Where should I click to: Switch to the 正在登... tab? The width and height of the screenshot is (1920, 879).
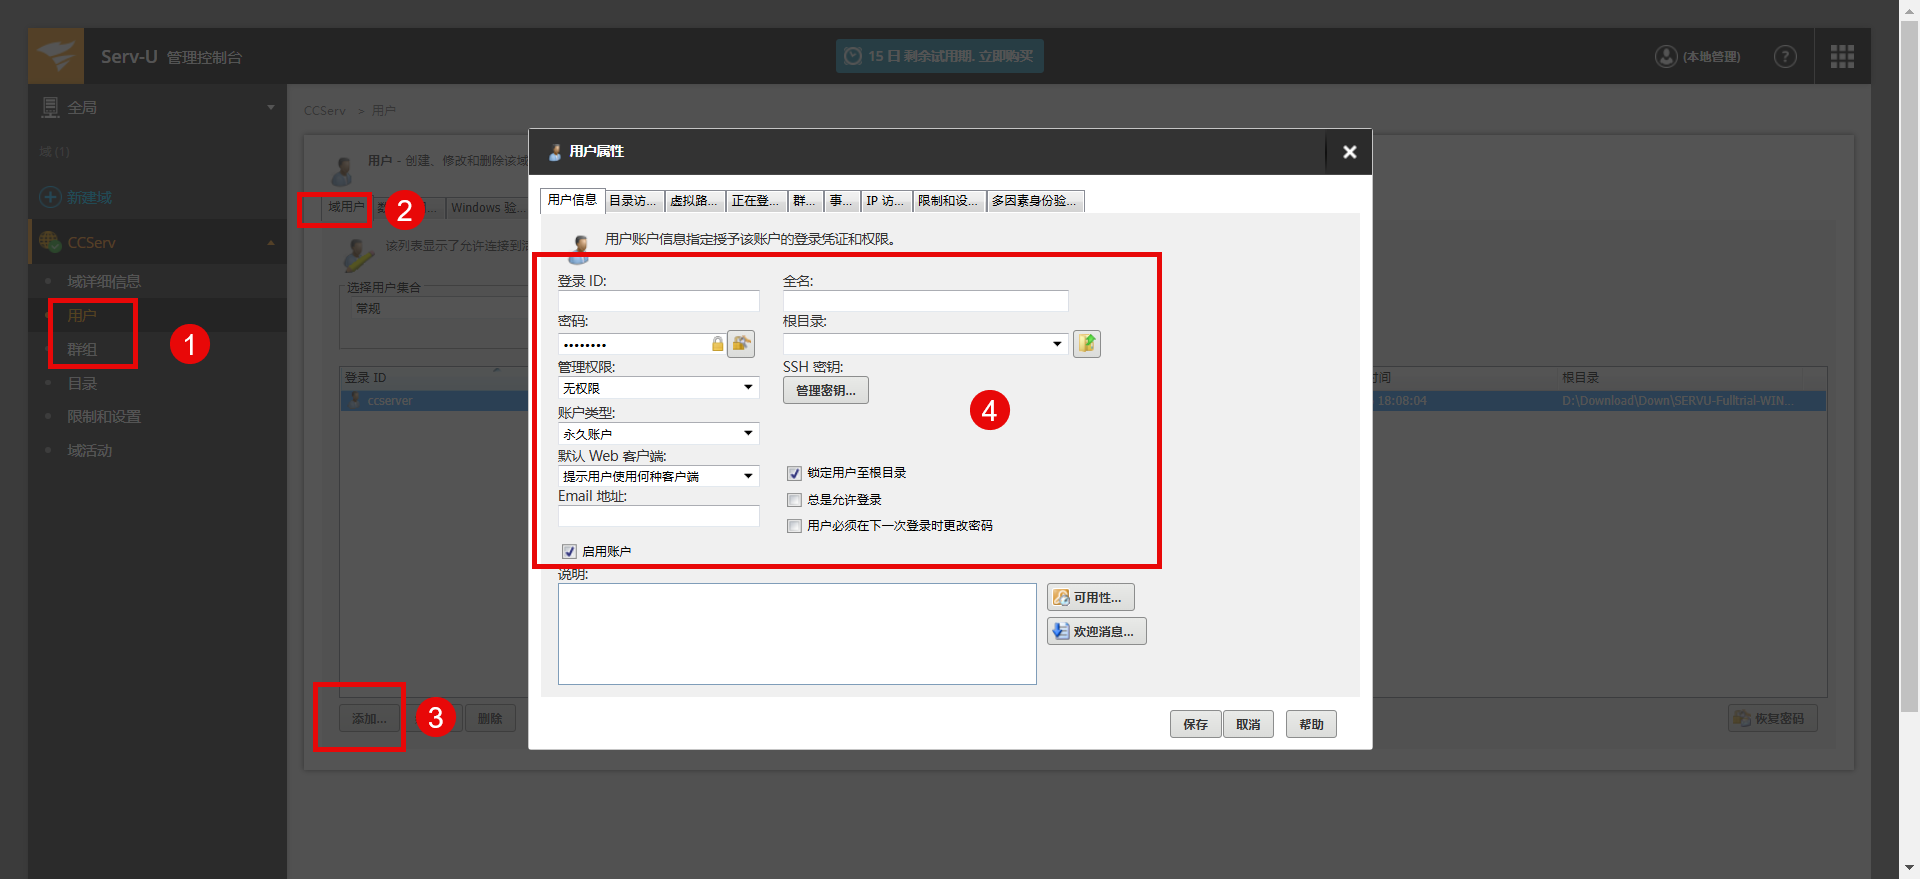[x=755, y=201]
